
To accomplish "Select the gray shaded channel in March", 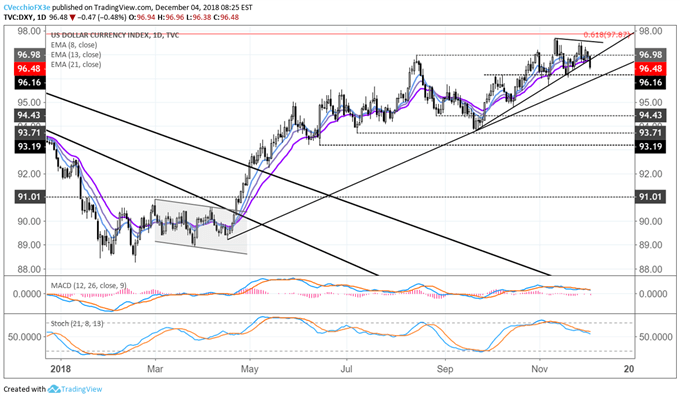I will coord(201,226).
